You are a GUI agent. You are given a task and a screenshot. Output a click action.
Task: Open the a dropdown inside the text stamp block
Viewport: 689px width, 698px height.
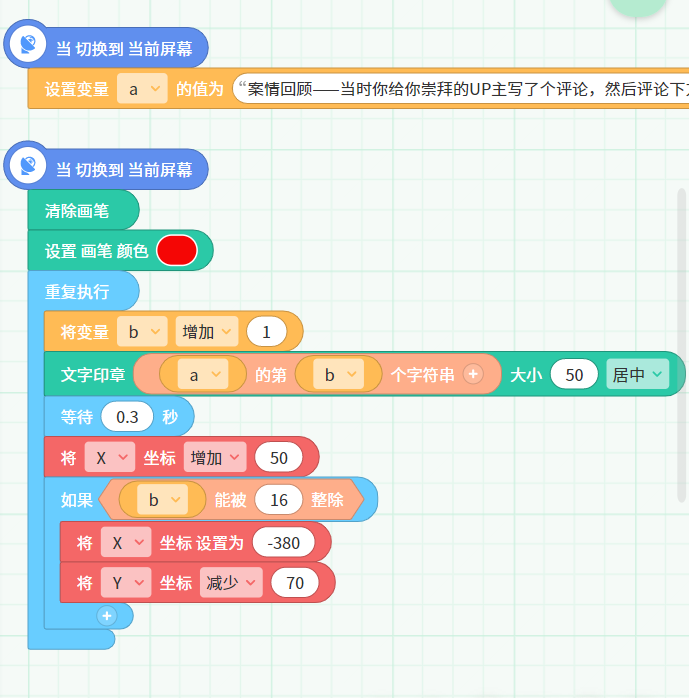(x=203, y=375)
